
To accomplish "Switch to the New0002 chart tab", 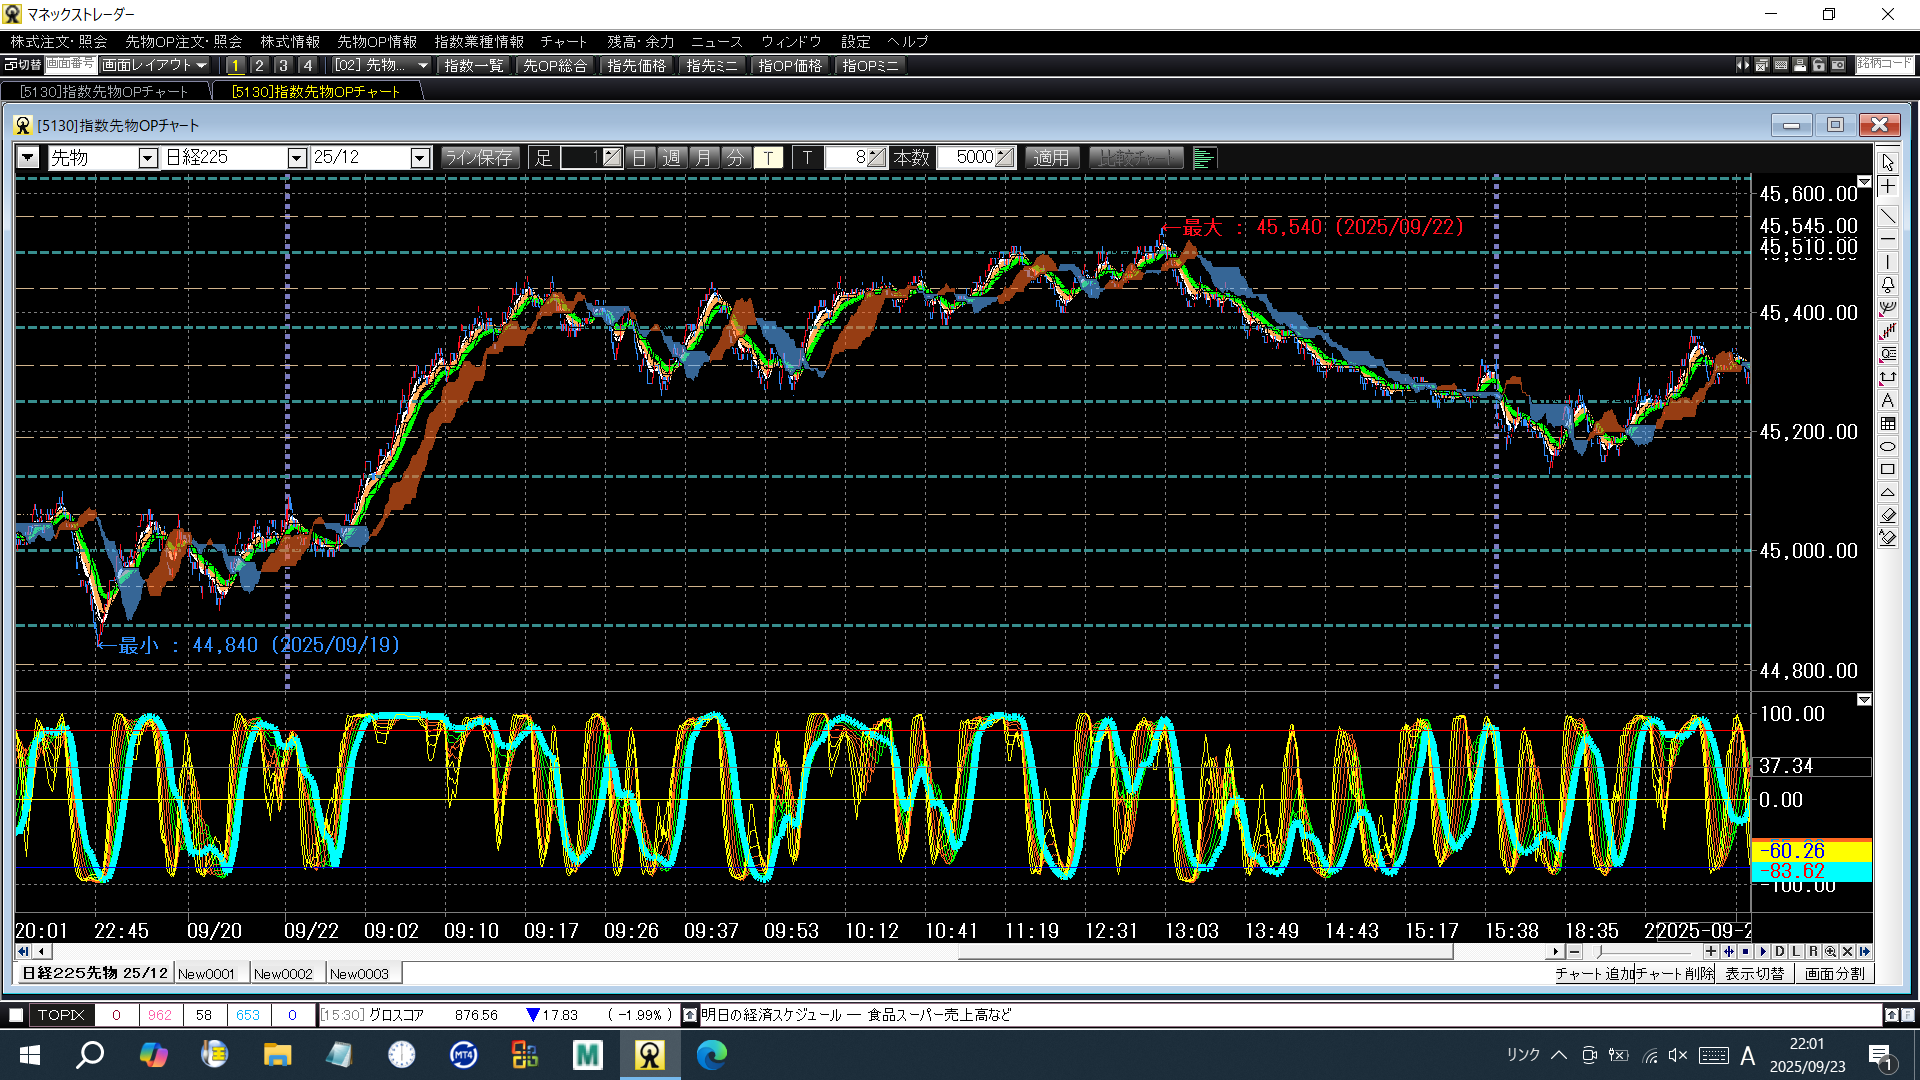I will (x=283, y=973).
